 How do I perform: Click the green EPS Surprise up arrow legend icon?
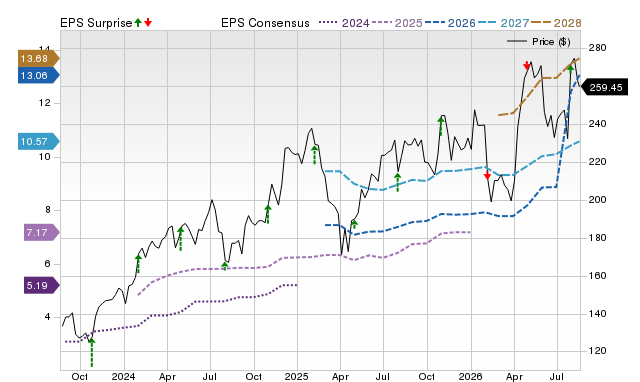click(x=138, y=23)
